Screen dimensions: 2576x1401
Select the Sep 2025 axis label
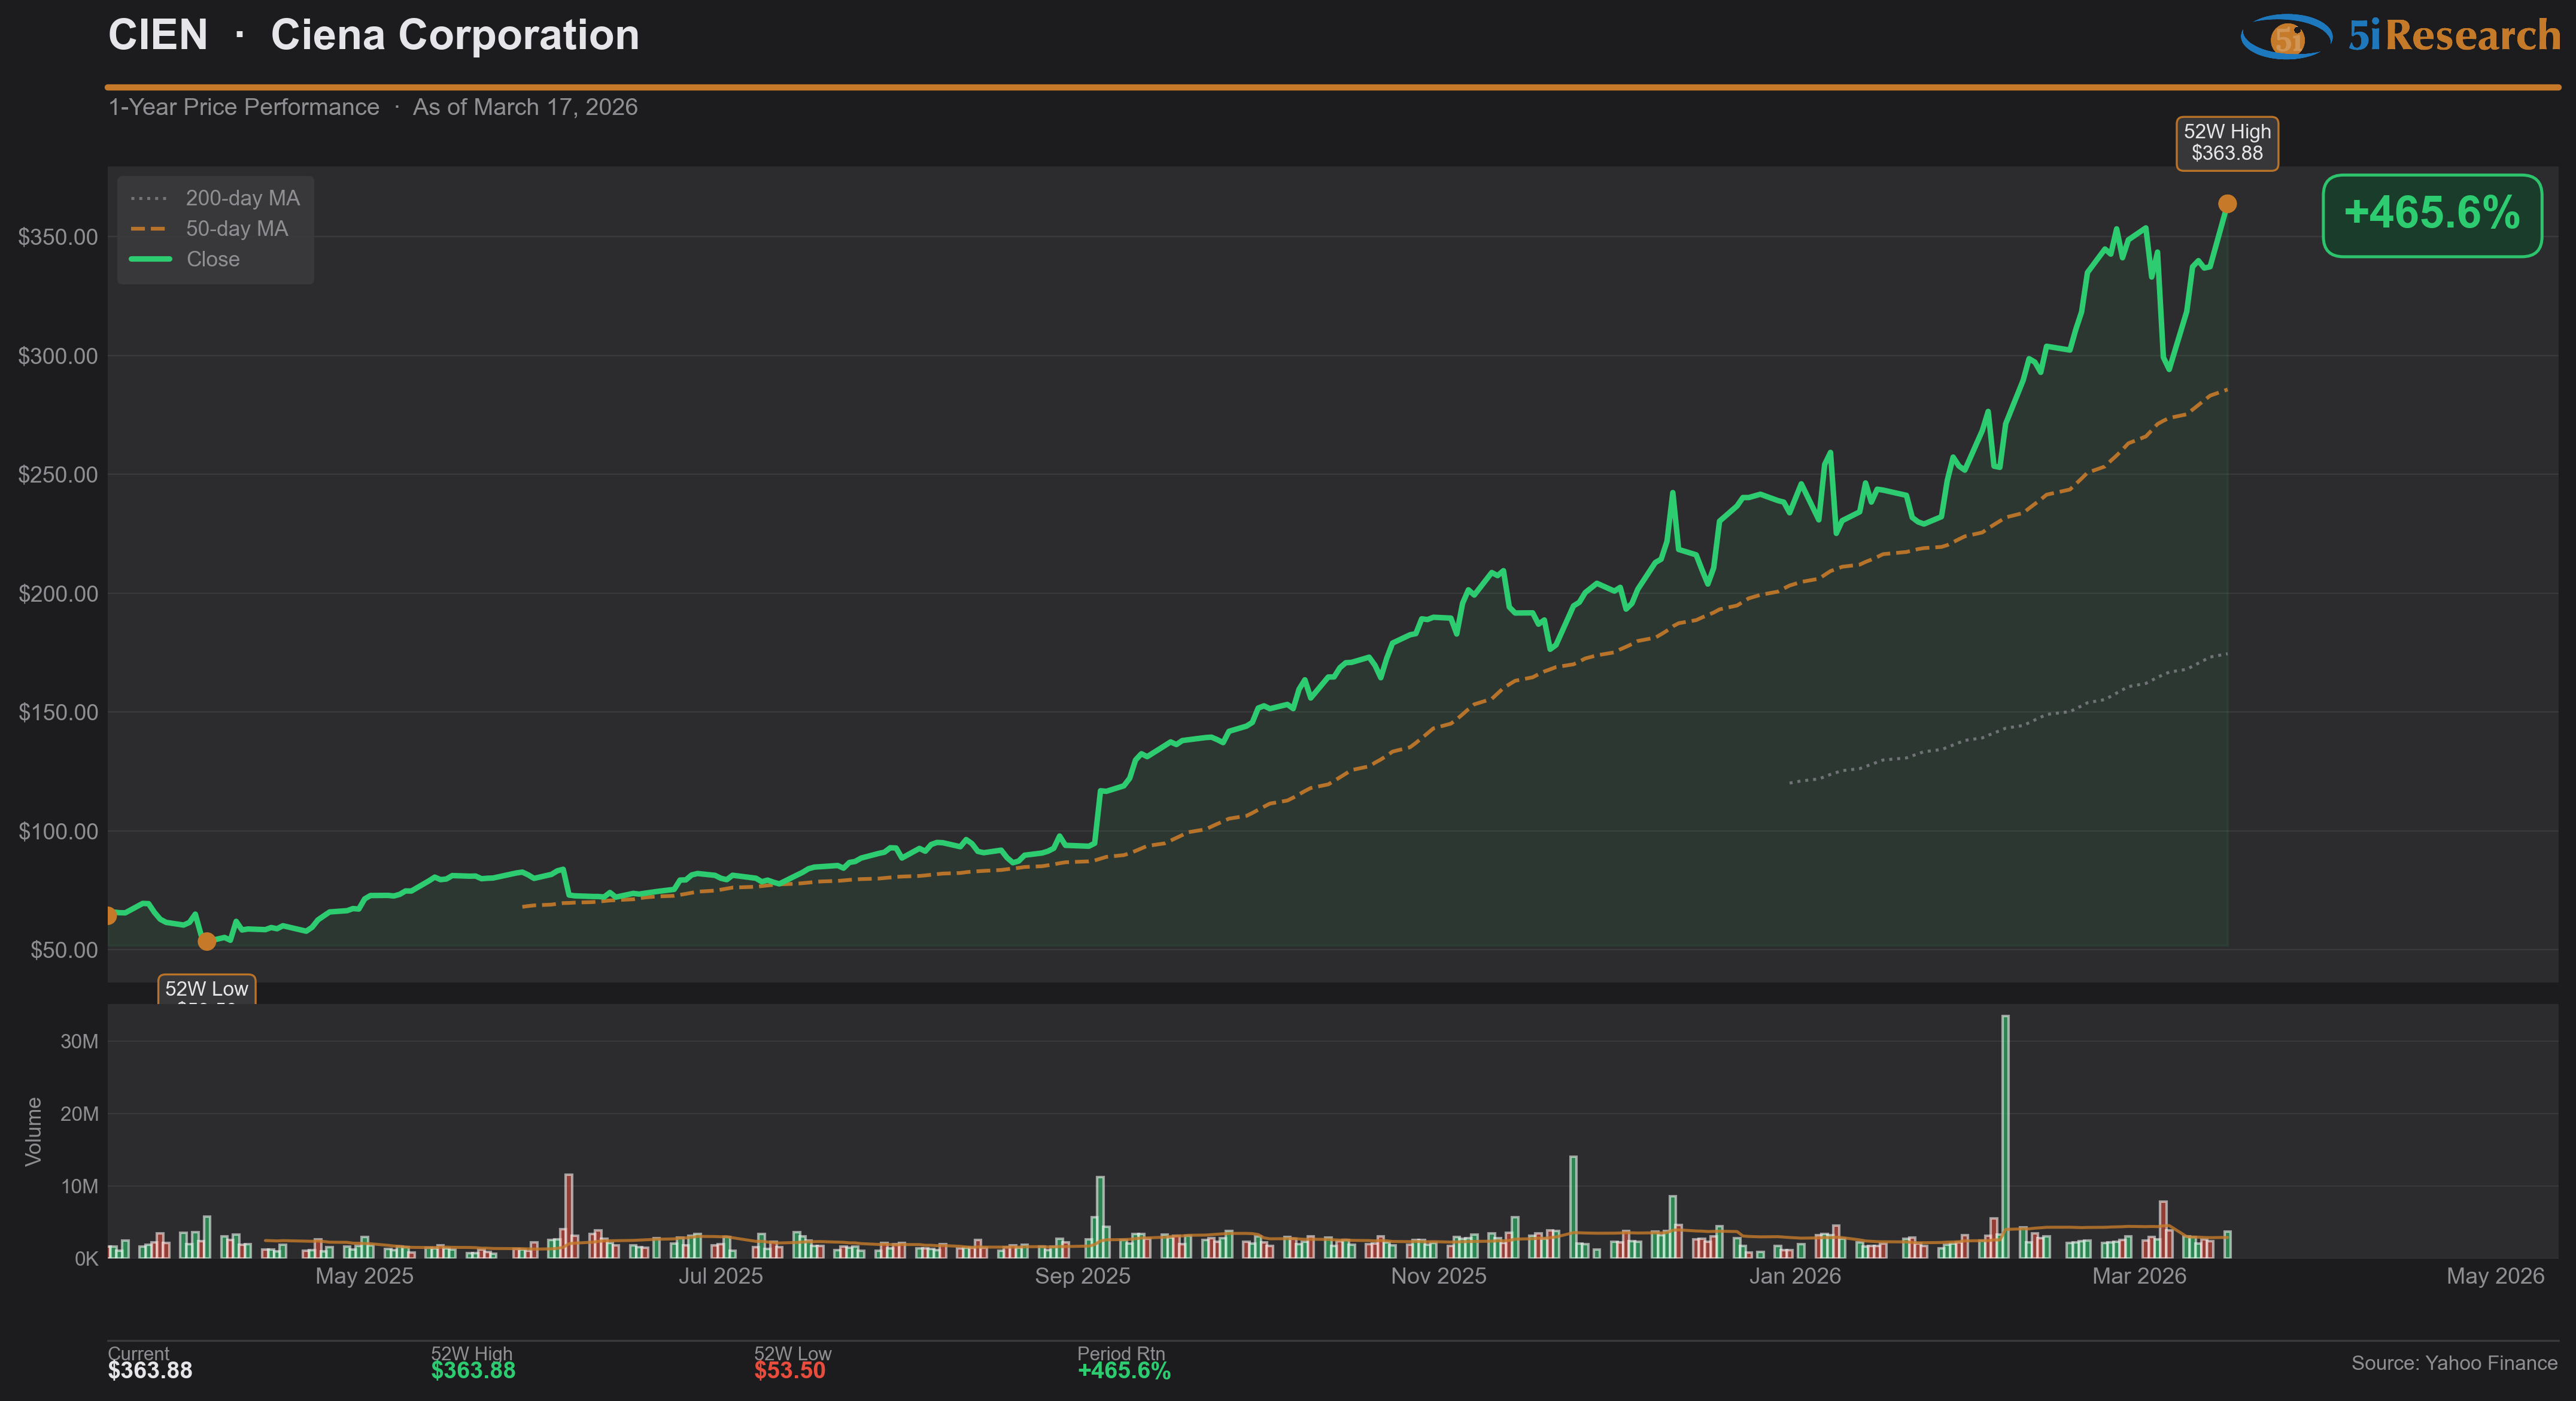[1082, 1276]
